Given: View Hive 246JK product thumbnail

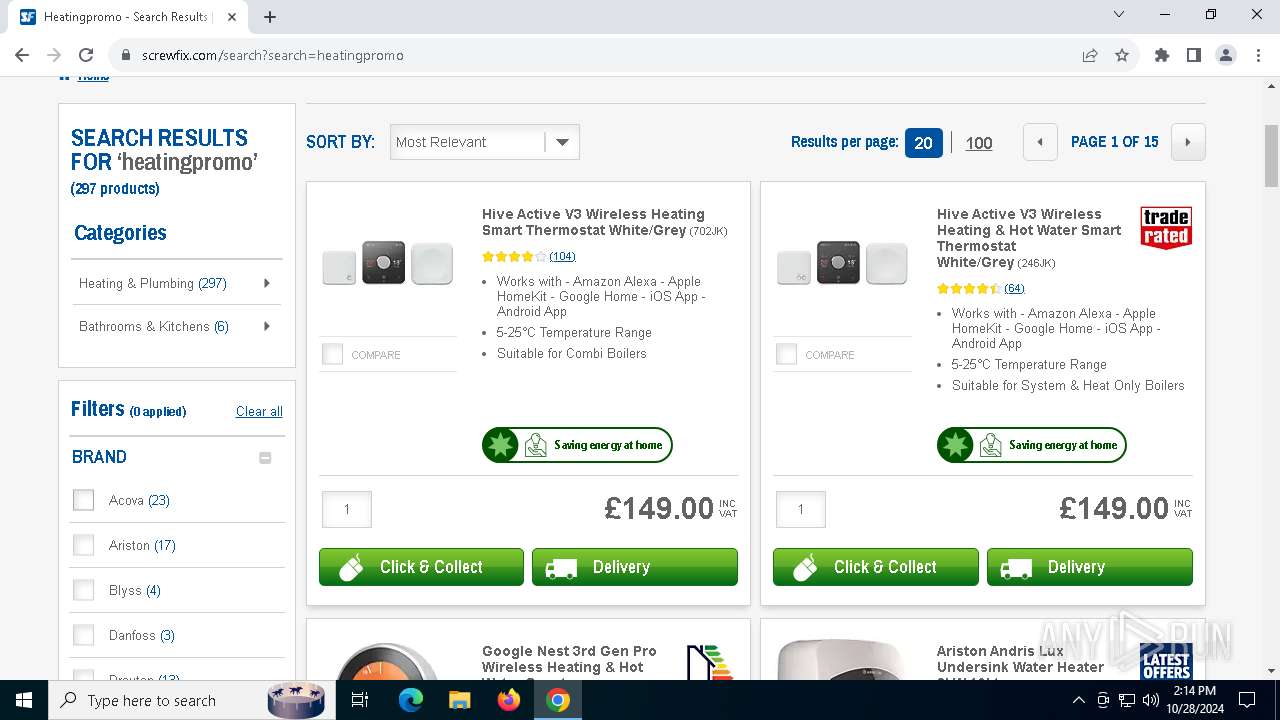Looking at the screenshot, I should pyautogui.click(x=842, y=264).
